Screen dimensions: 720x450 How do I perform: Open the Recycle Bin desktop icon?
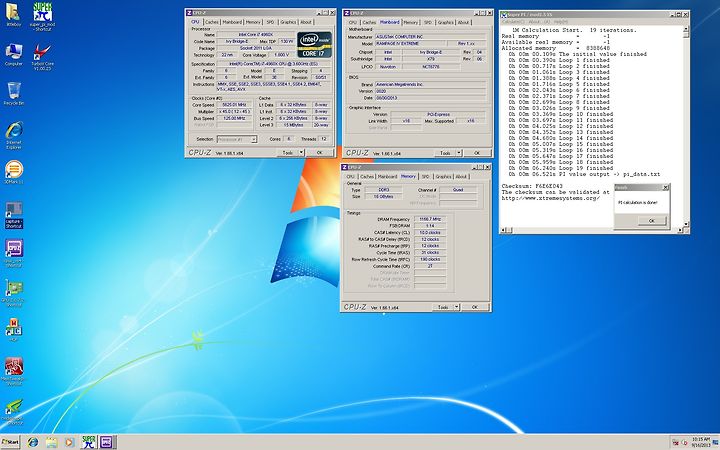[13, 94]
